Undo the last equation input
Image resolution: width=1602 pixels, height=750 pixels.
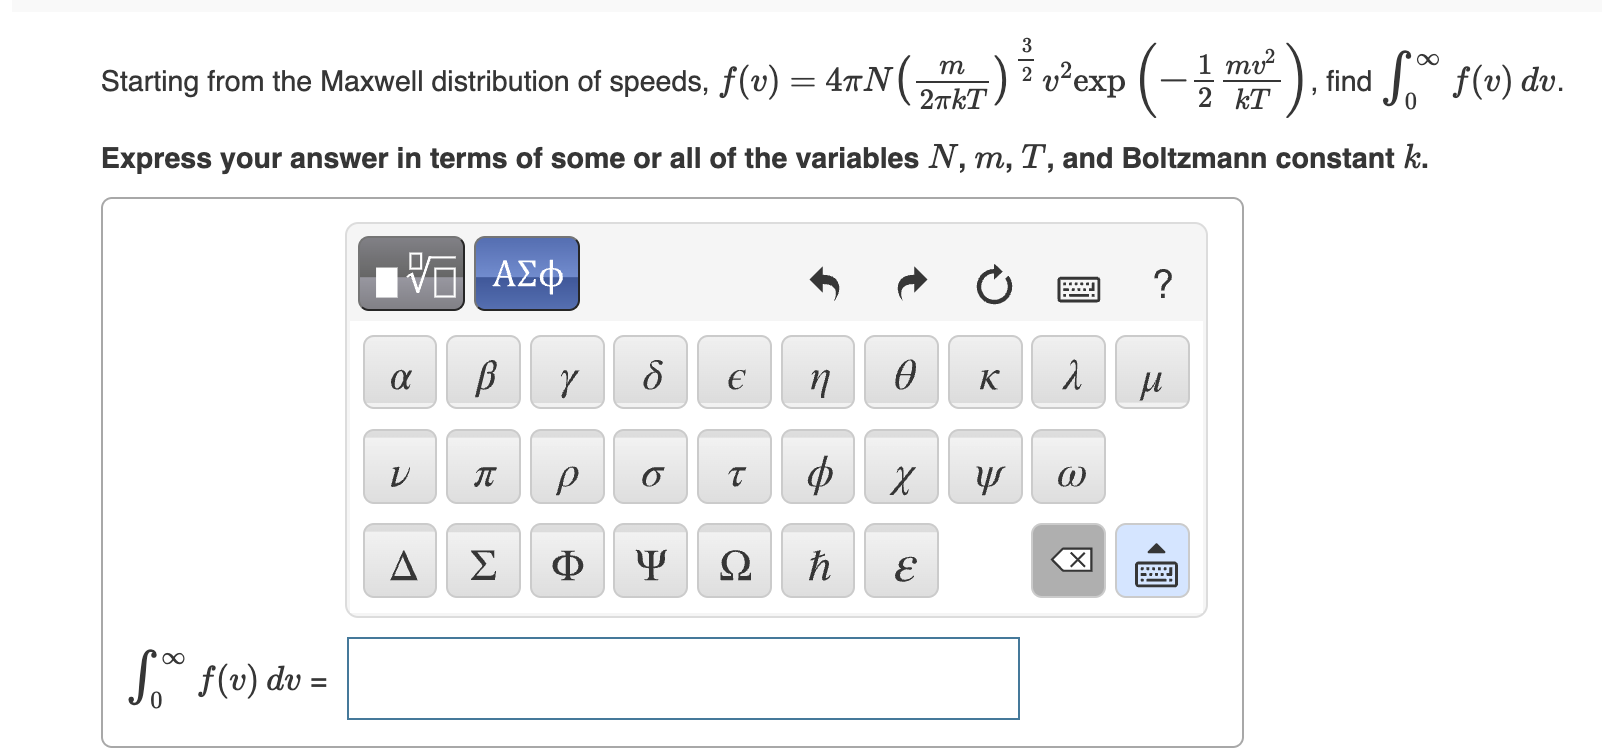[823, 286]
